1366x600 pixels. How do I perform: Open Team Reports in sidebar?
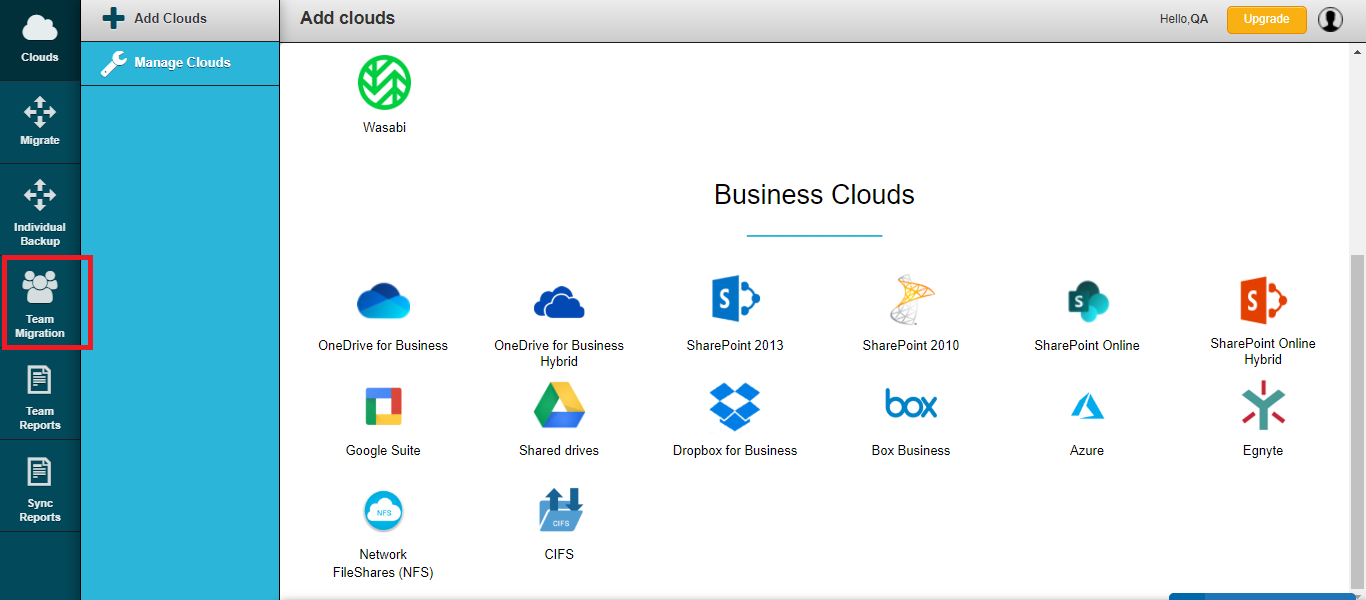40,395
